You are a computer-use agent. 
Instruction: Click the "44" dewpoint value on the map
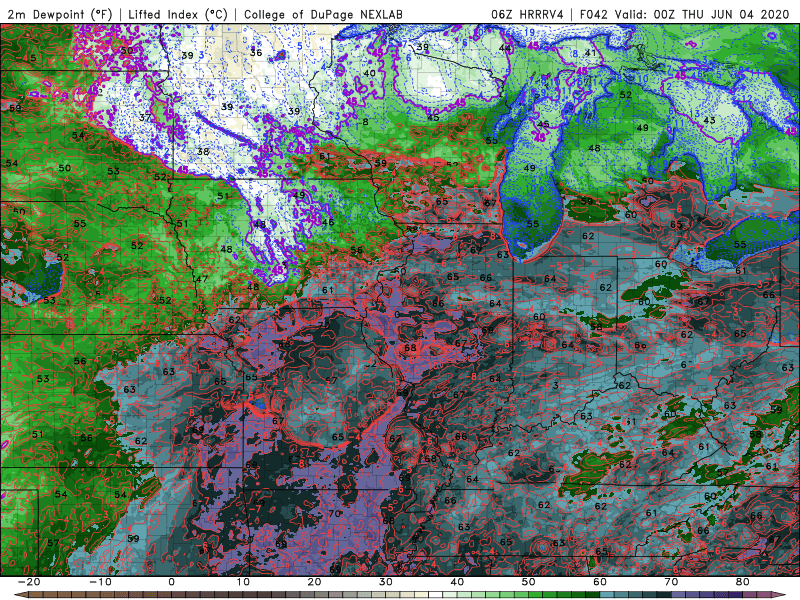(x=505, y=48)
